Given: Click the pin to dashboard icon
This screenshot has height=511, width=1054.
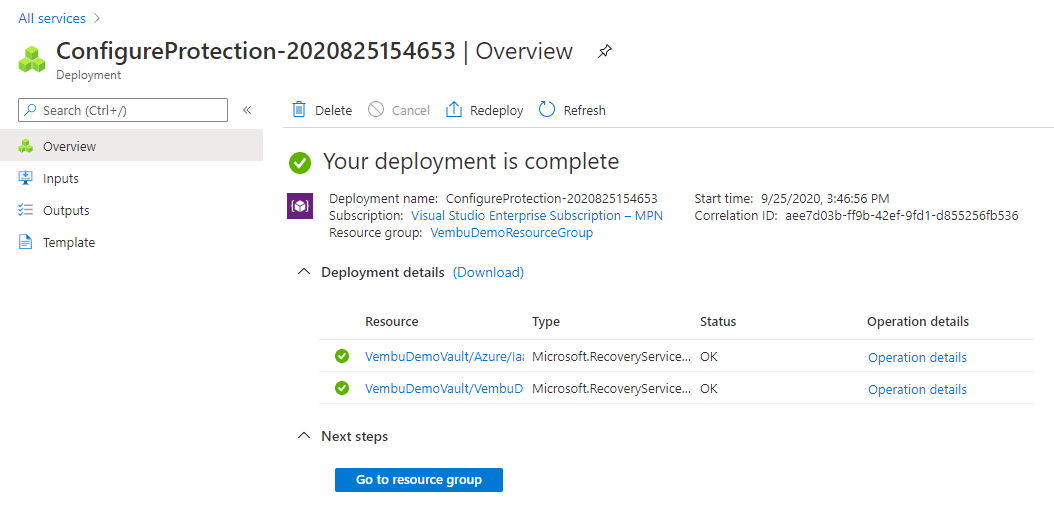Looking at the screenshot, I should [604, 52].
